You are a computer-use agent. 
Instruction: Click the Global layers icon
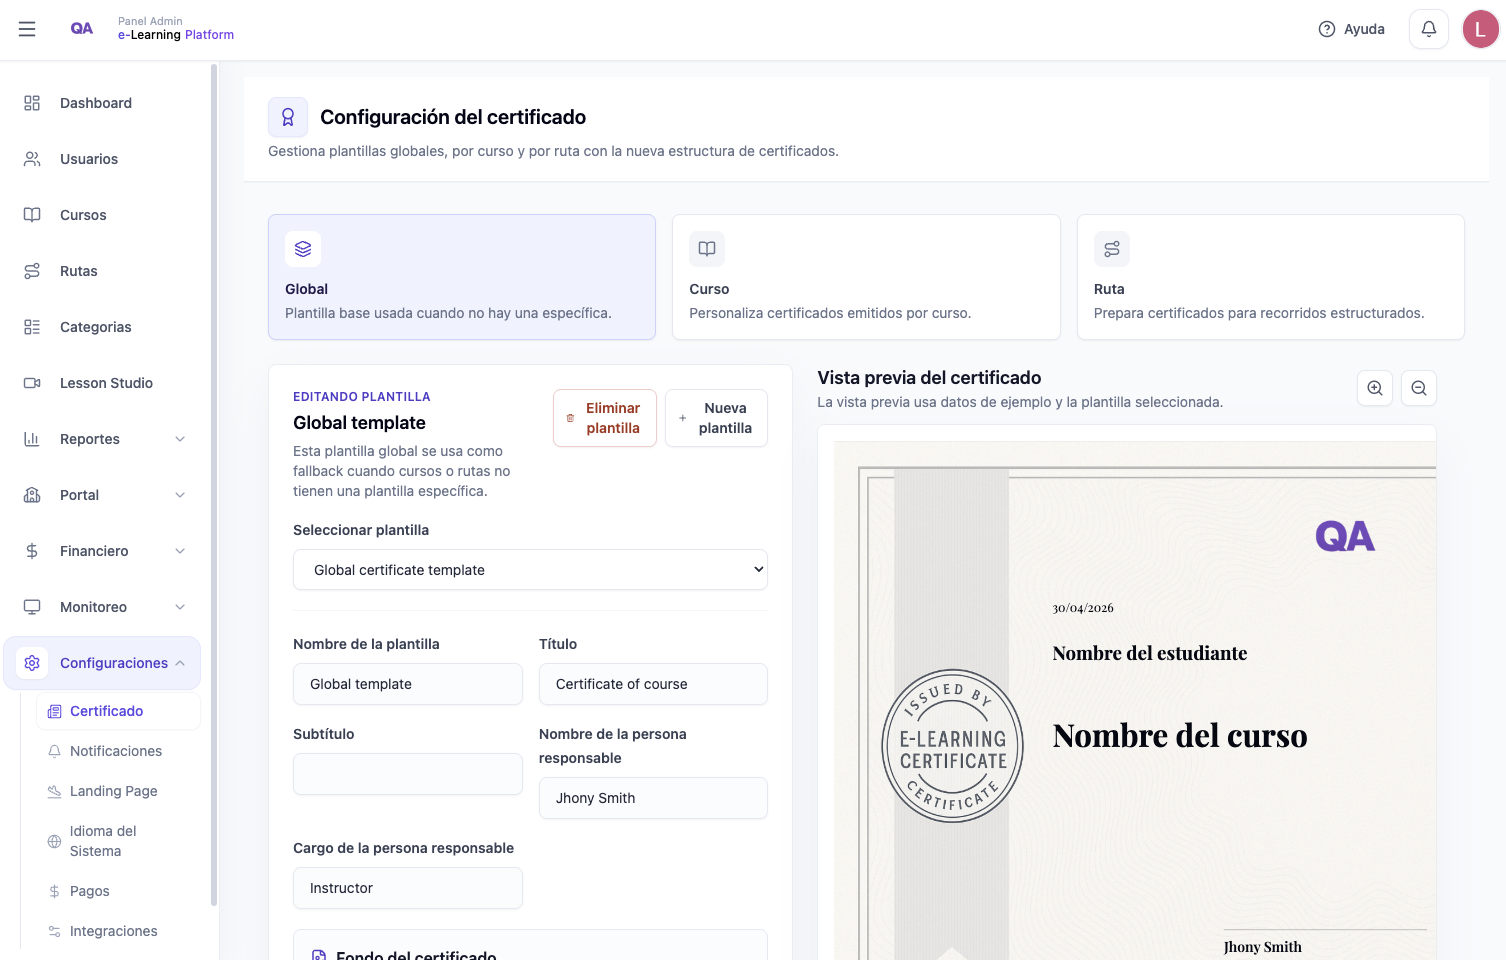point(303,249)
